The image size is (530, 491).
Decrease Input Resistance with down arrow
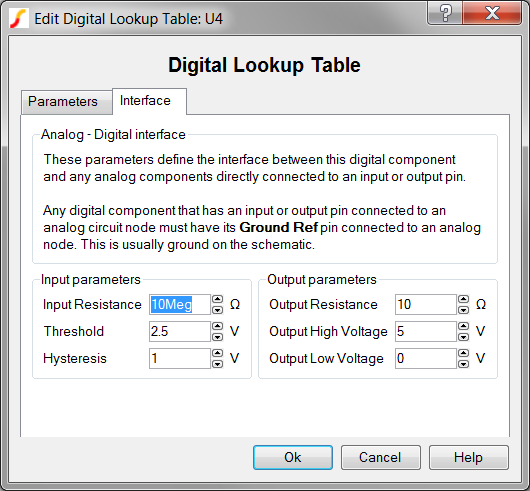pos(217,310)
